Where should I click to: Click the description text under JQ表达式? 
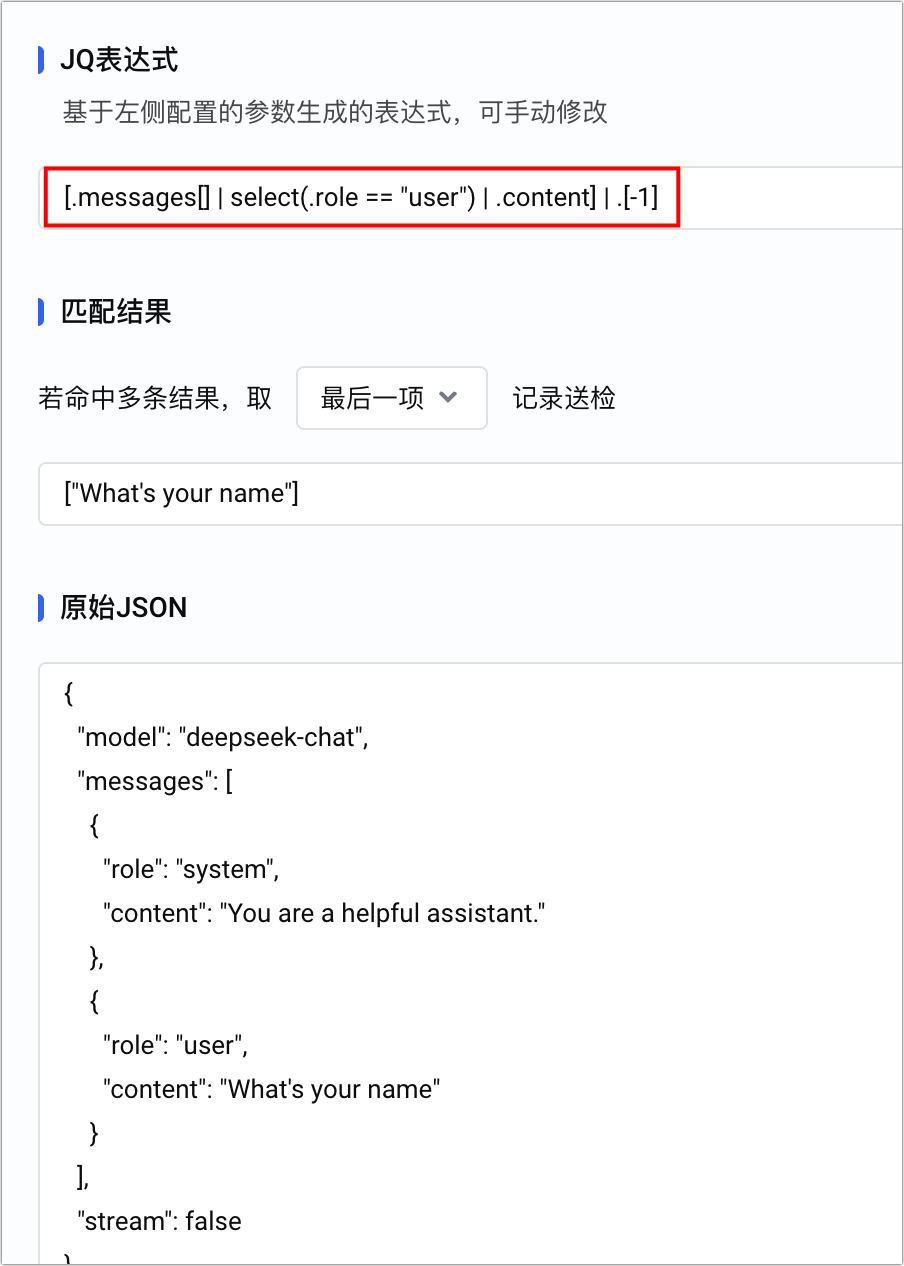(335, 112)
